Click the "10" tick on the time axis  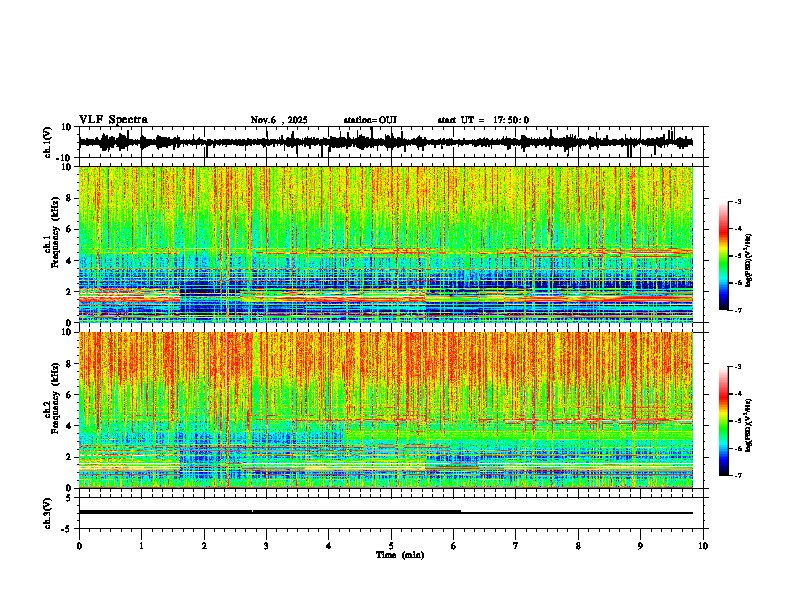[x=703, y=546]
